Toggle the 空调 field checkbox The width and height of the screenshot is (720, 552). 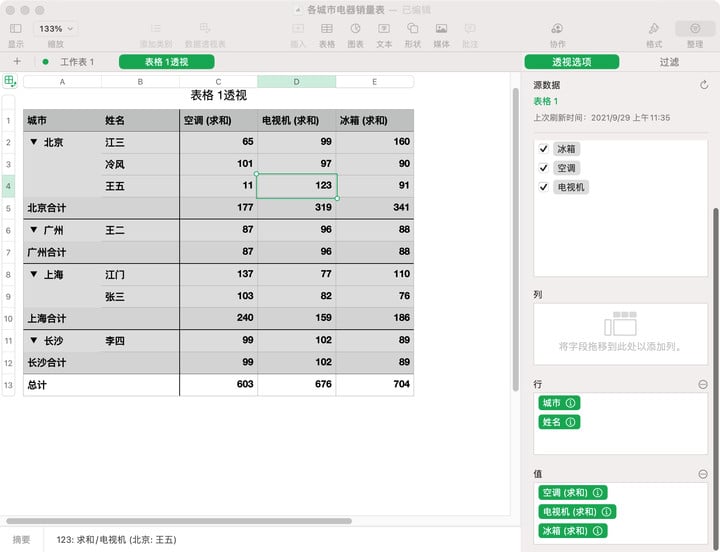point(543,168)
